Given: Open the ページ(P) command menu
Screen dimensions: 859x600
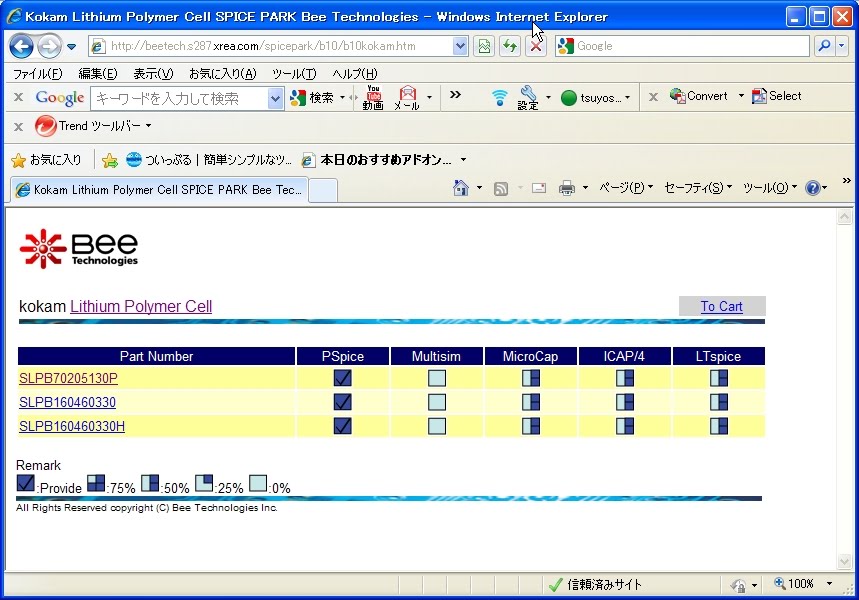Looking at the screenshot, I should (x=626, y=188).
